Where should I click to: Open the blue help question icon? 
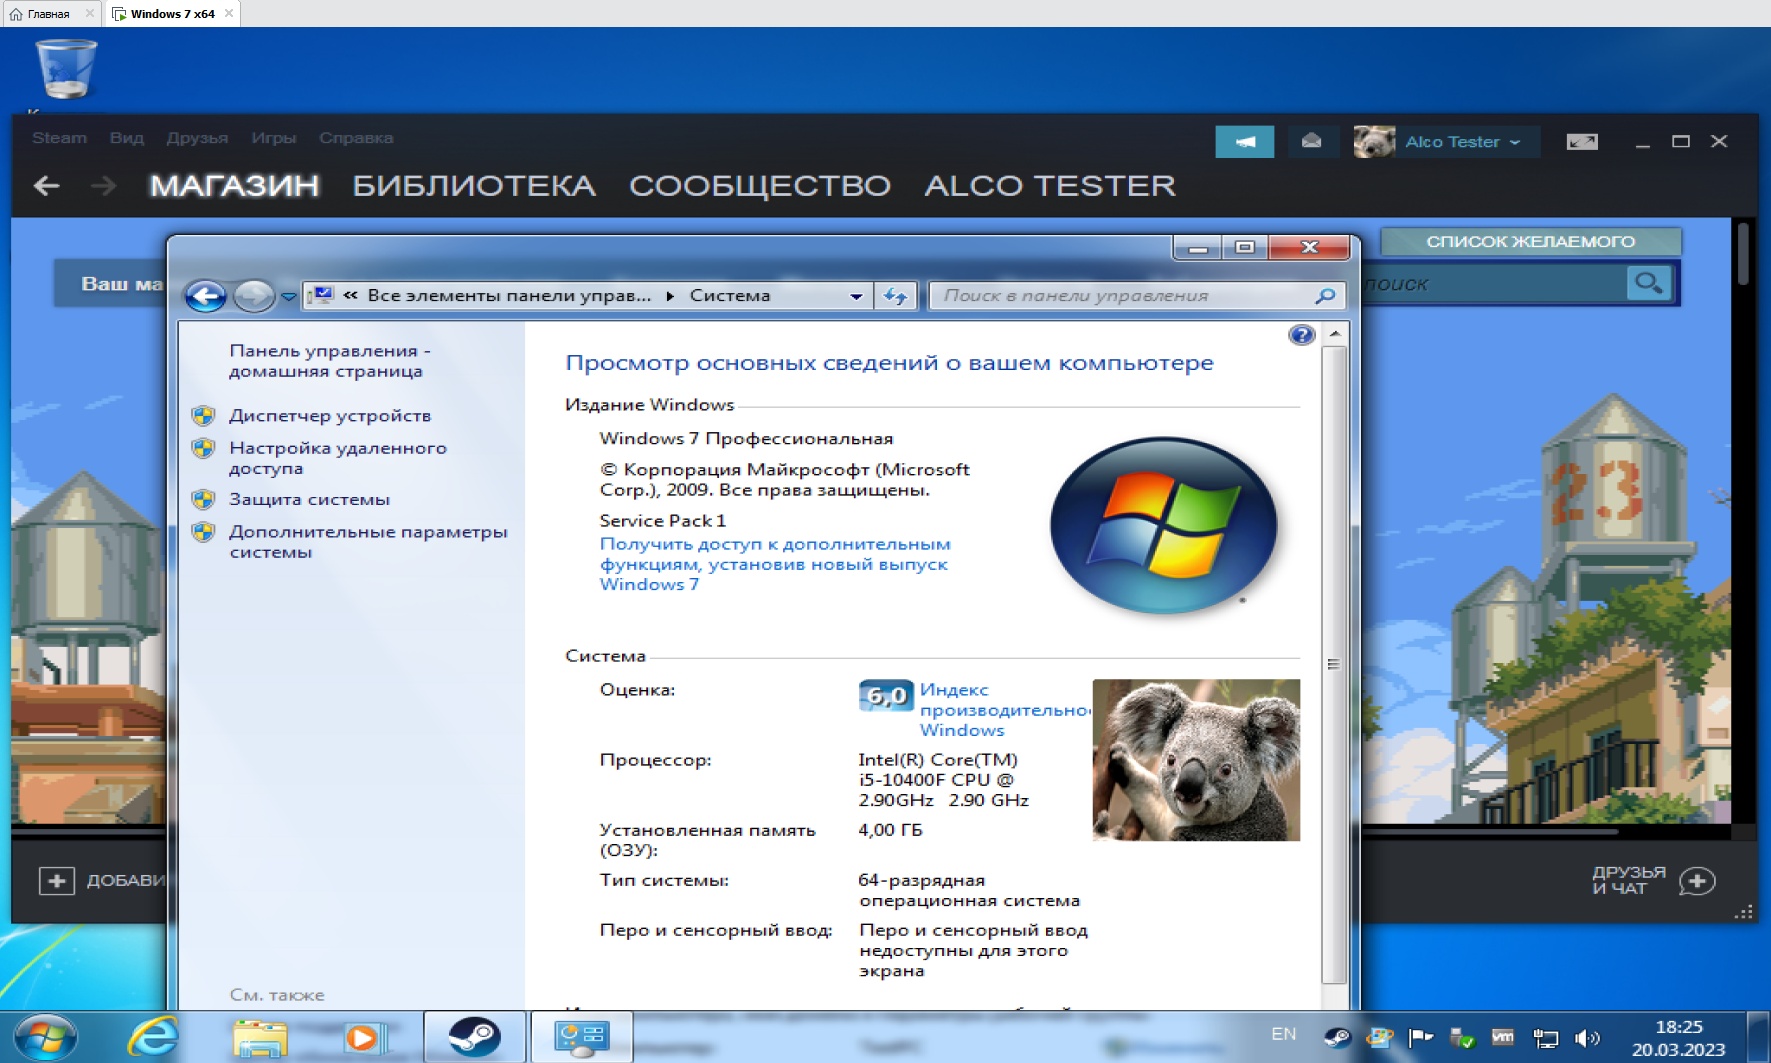[x=1301, y=335]
